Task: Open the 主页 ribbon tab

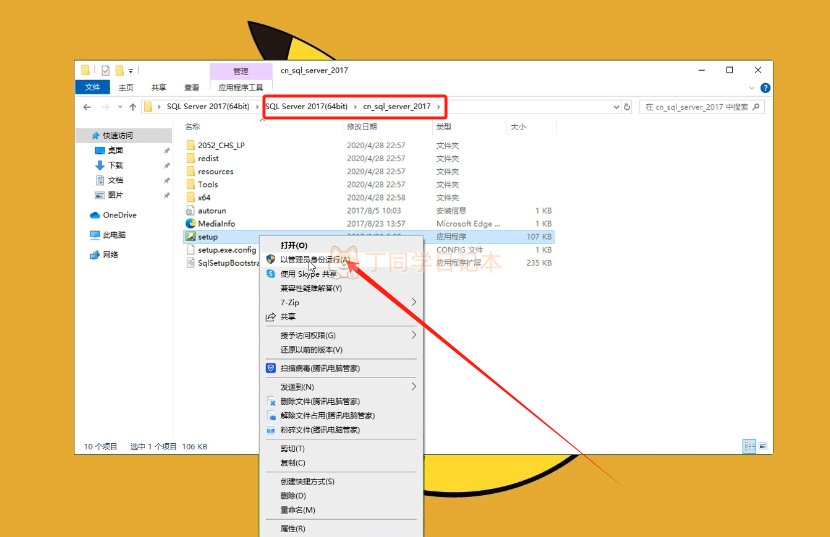Action: point(126,87)
